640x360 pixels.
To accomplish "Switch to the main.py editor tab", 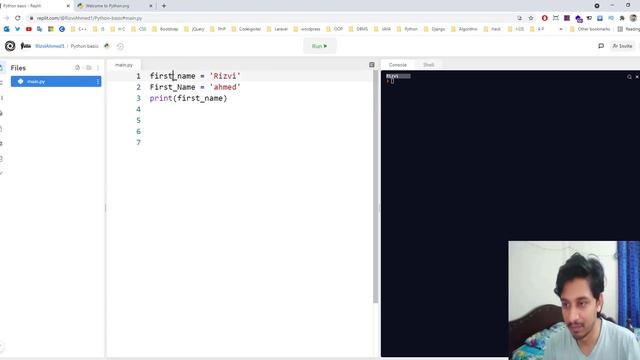I will pyautogui.click(x=124, y=65).
